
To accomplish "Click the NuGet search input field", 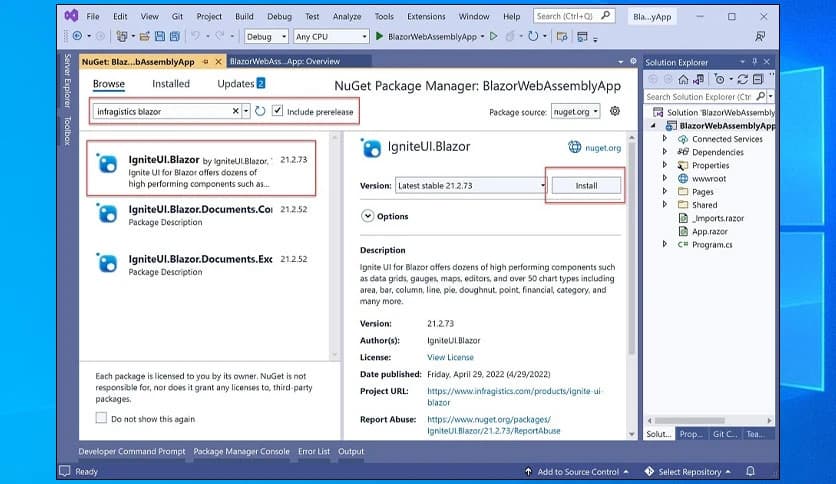I will click(x=163, y=111).
